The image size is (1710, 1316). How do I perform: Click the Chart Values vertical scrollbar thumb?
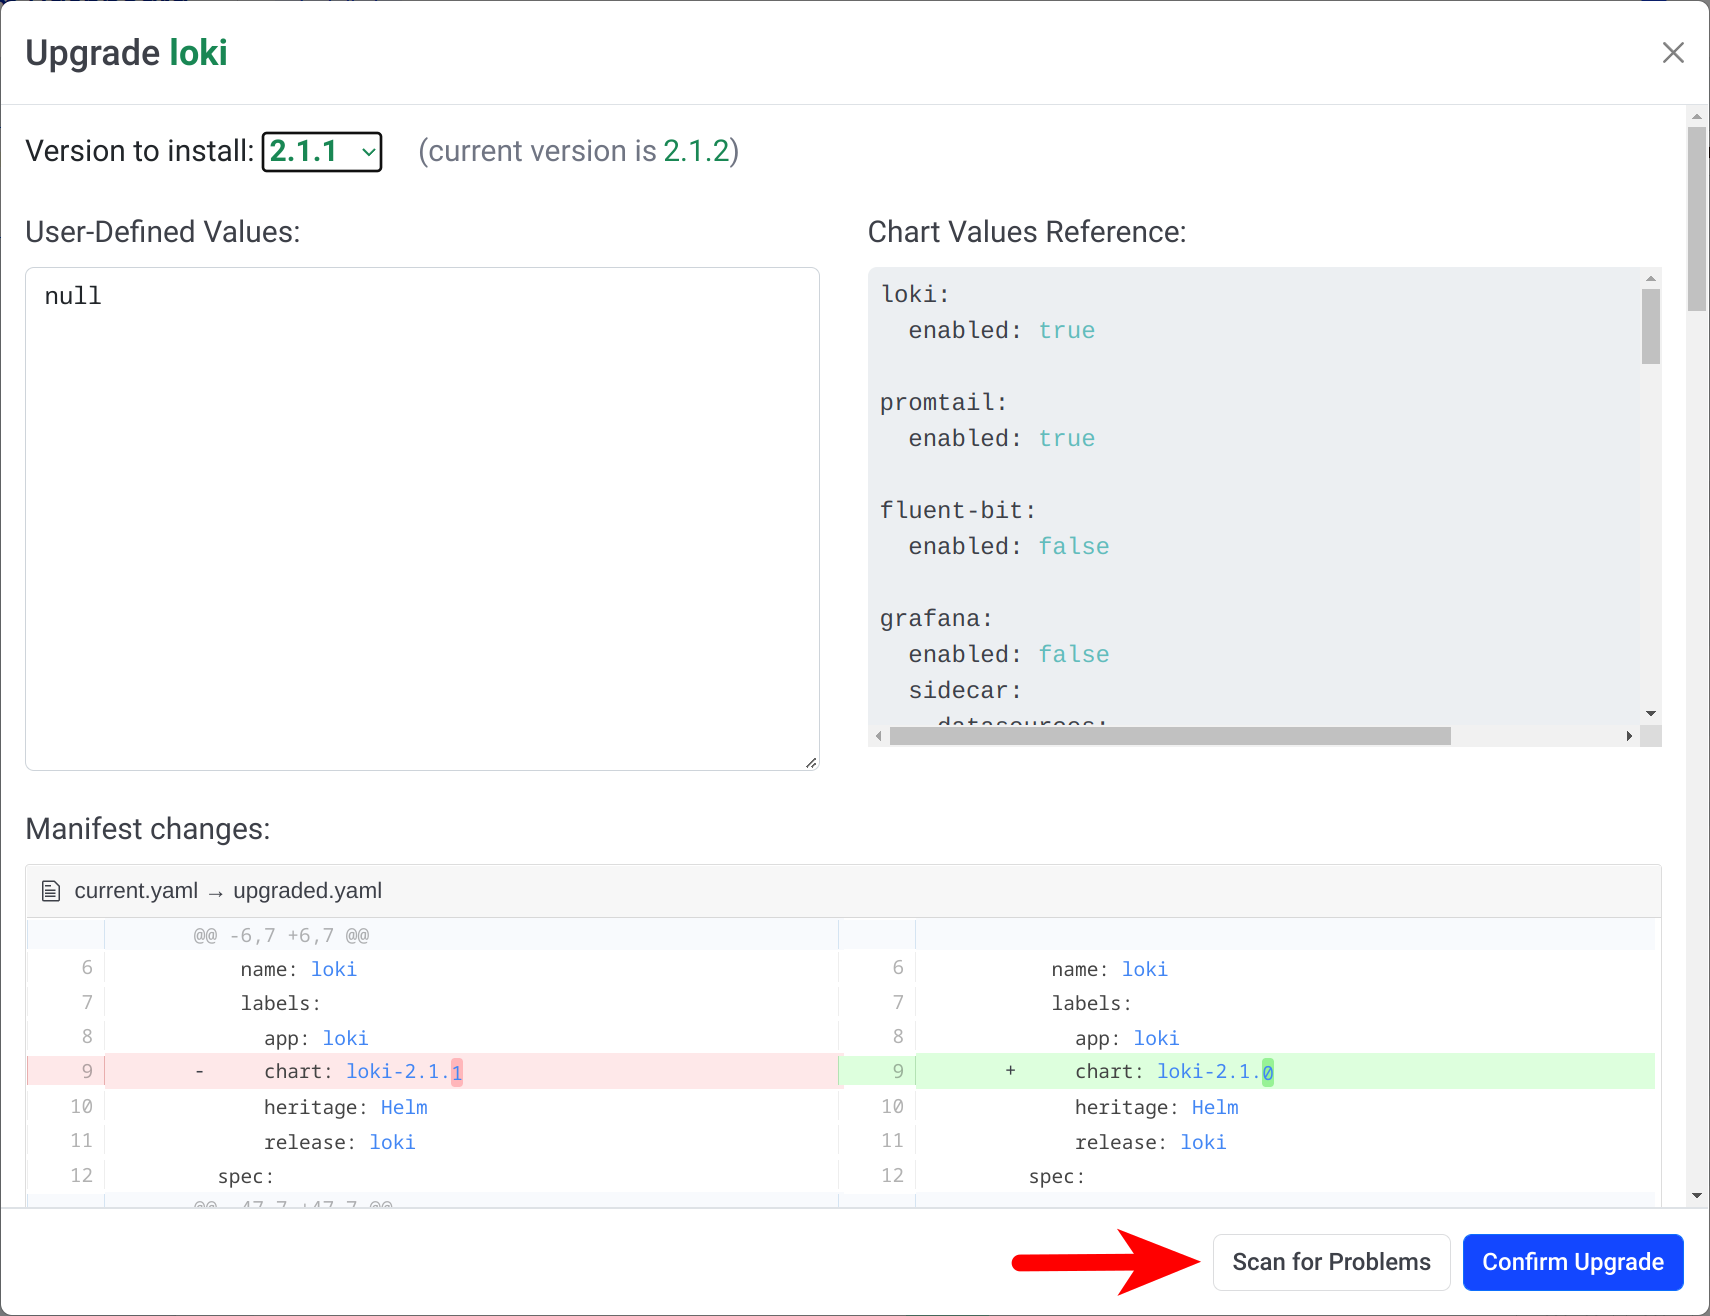pos(1651,326)
